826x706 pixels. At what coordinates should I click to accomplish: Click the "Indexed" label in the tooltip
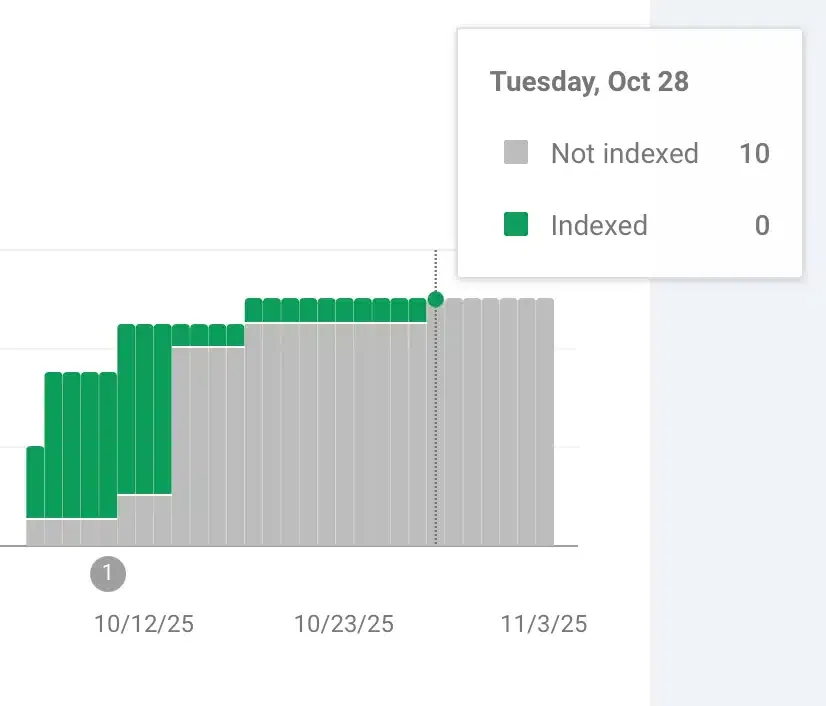click(x=599, y=225)
